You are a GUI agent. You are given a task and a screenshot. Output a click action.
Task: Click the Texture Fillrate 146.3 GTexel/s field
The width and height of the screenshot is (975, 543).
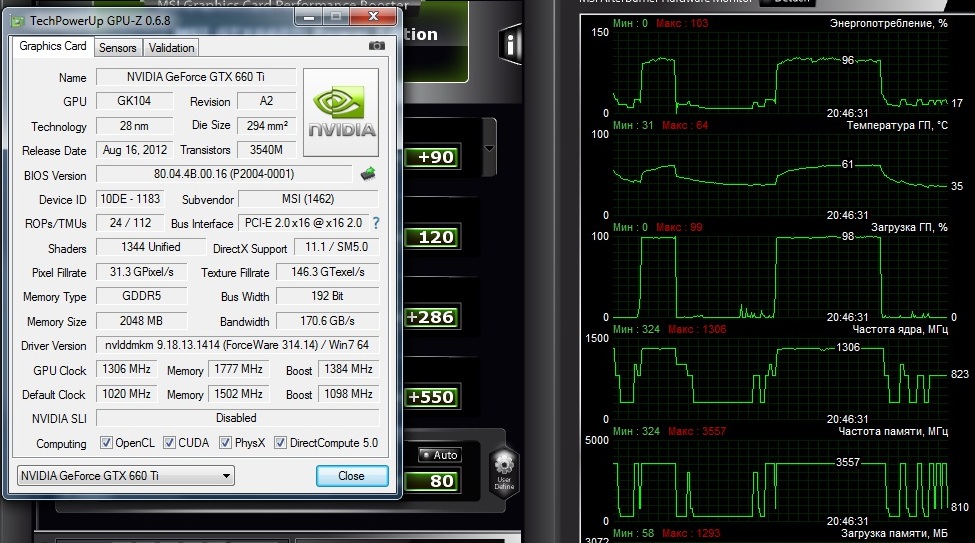pyautogui.click(x=327, y=272)
